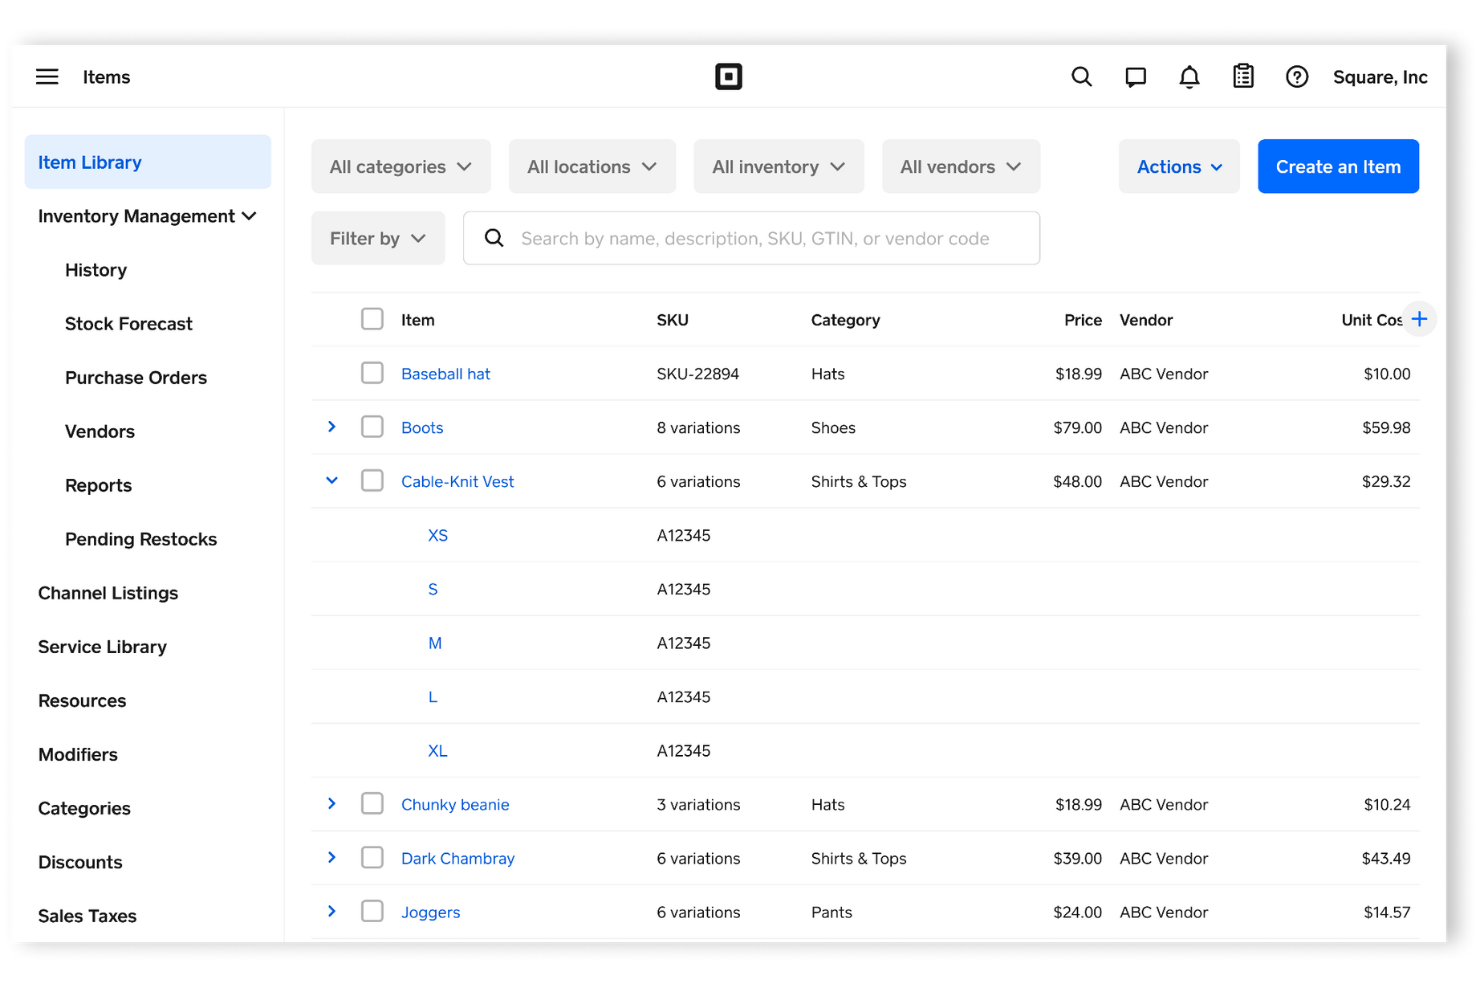
Task: Open the XS variation
Action: 438,536
